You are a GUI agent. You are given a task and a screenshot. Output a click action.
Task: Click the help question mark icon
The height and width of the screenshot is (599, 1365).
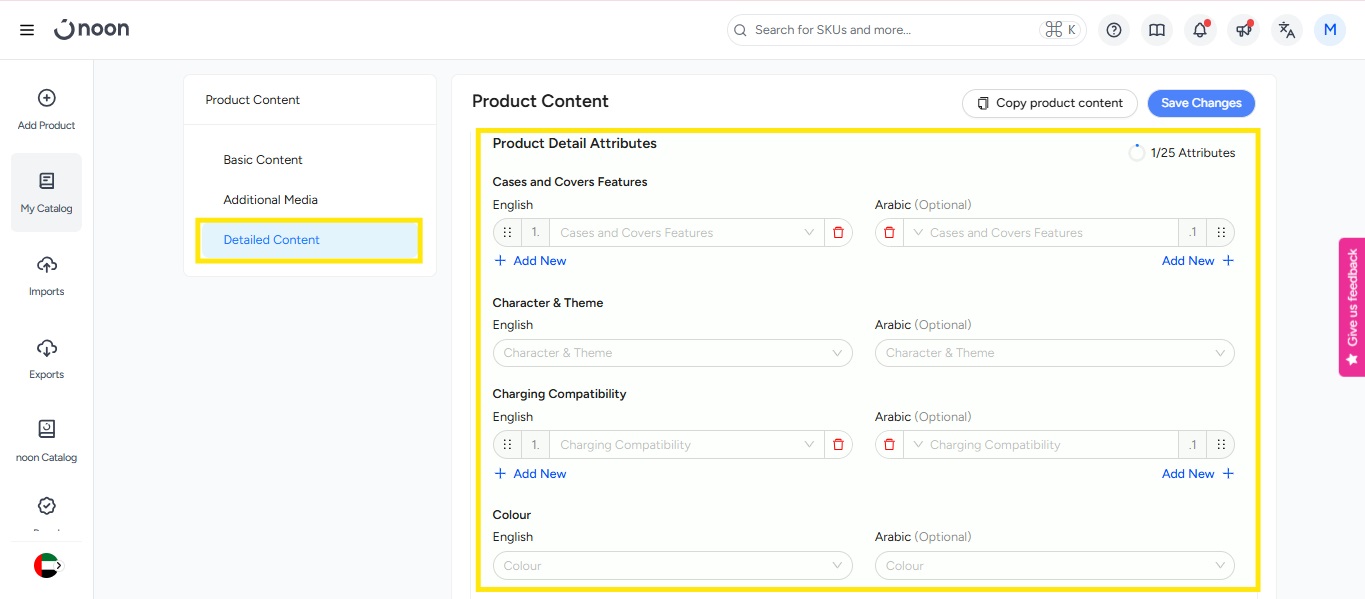tap(1114, 30)
